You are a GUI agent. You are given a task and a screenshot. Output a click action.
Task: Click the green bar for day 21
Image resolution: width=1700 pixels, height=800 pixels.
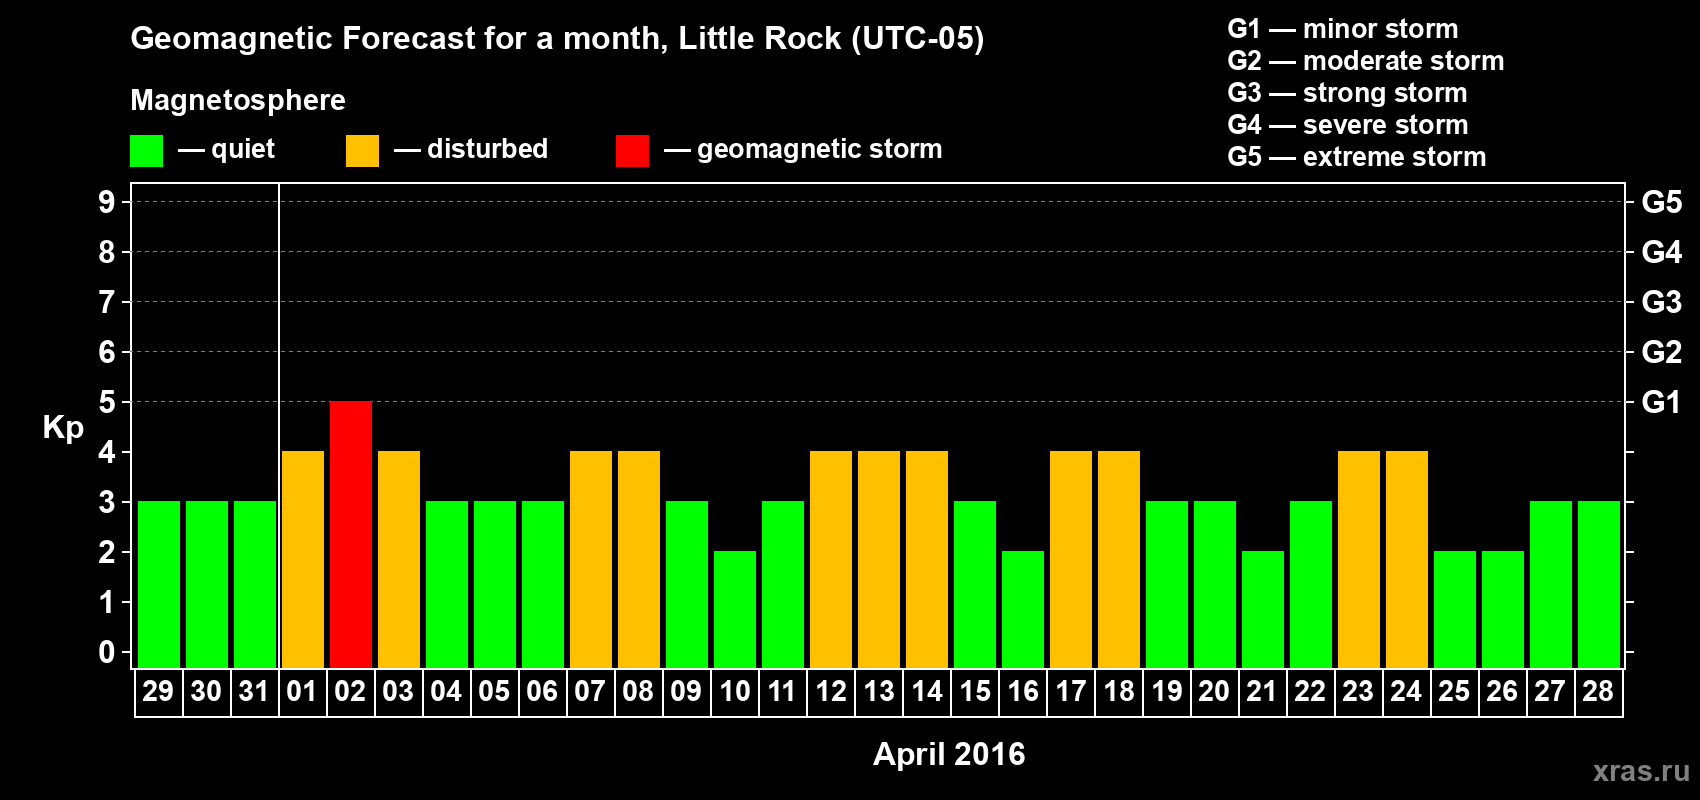pyautogui.click(x=1263, y=610)
